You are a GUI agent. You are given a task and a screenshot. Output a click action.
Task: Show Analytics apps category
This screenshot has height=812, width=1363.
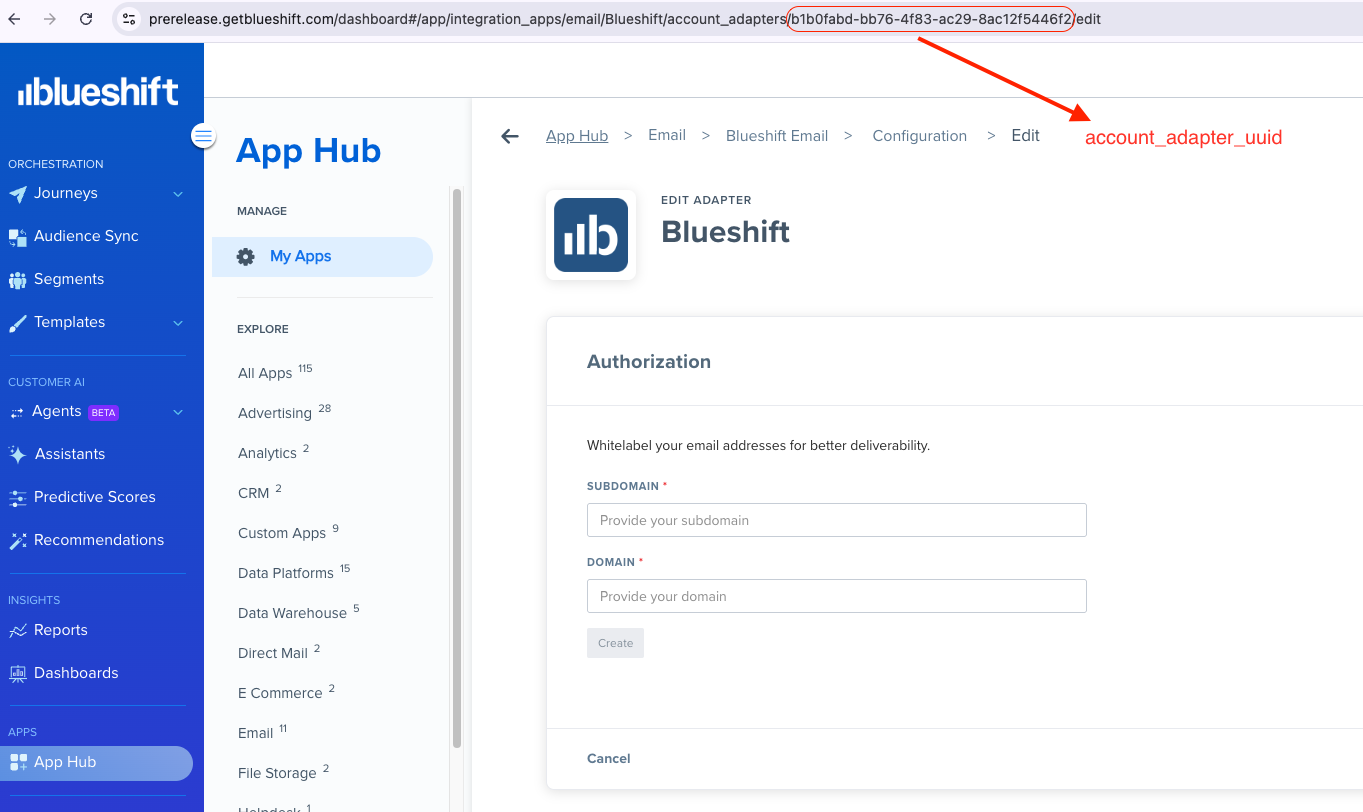(x=273, y=452)
